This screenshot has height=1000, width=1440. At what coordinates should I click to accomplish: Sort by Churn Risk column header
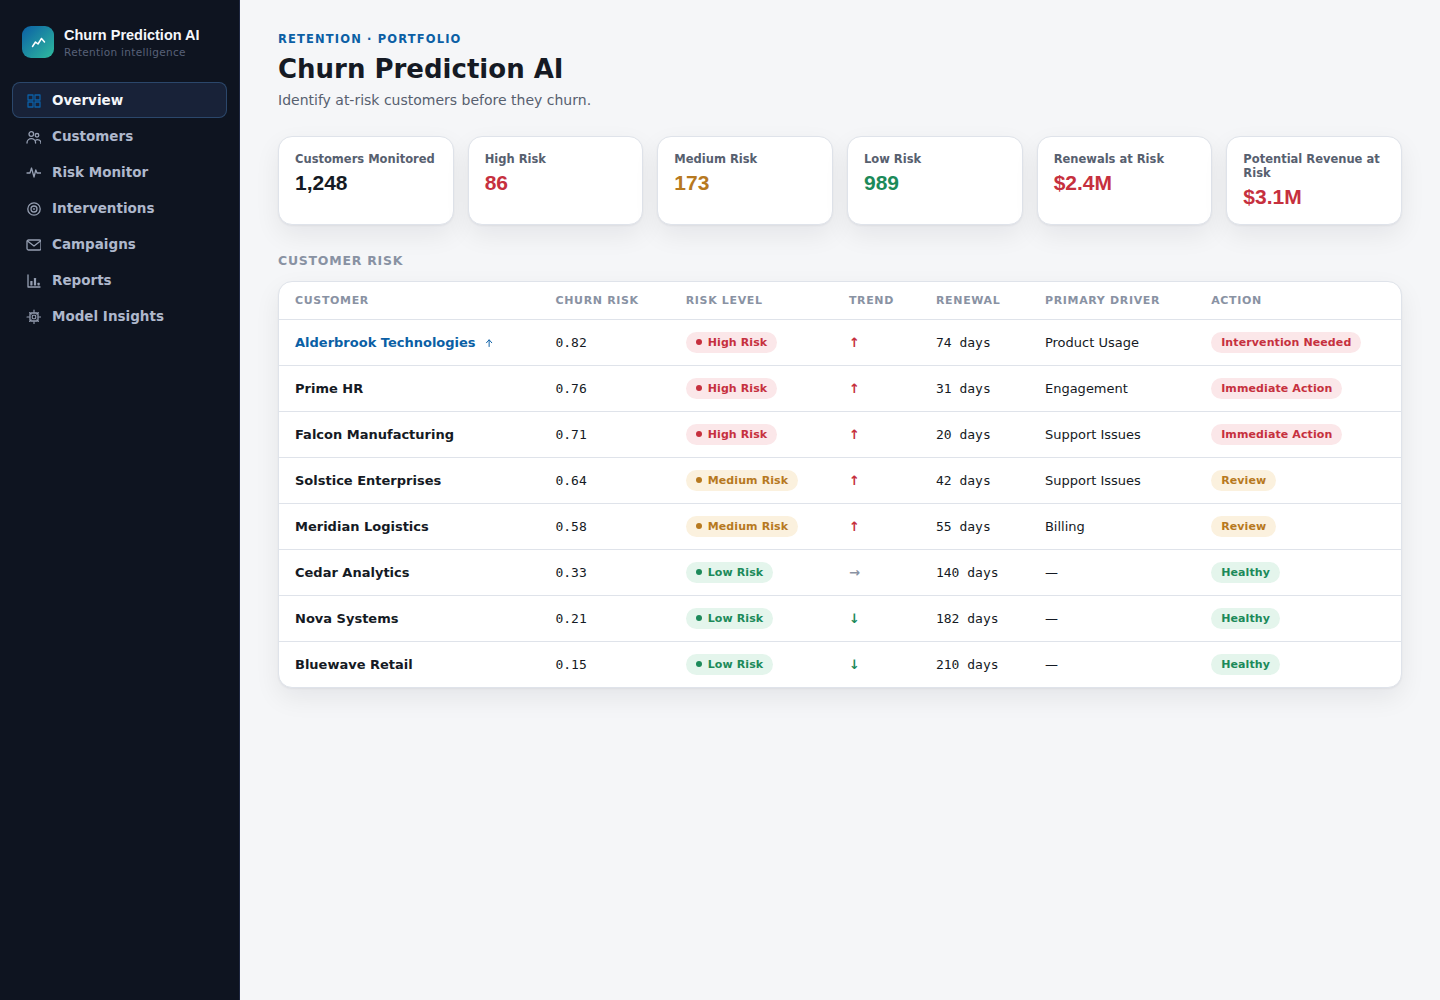pyautogui.click(x=597, y=300)
